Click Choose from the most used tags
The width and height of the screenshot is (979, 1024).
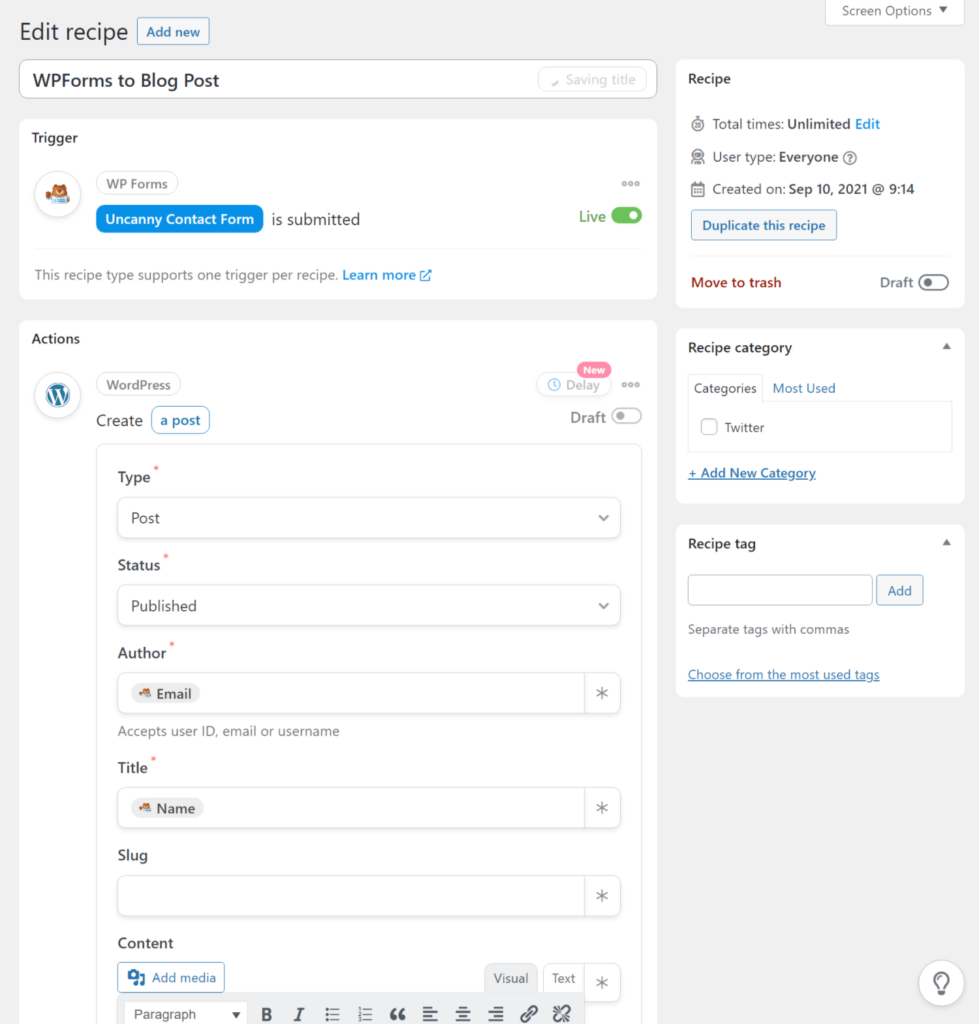click(x=784, y=675)
